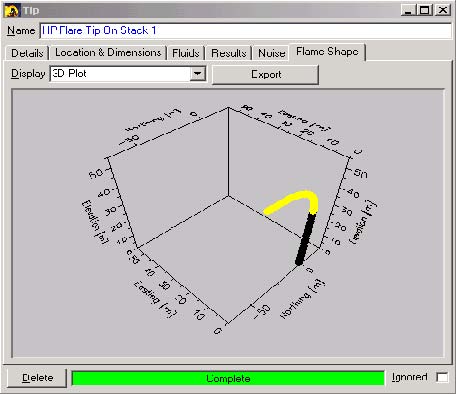
Task: Click the Delete button
Action: click(37, 378)
